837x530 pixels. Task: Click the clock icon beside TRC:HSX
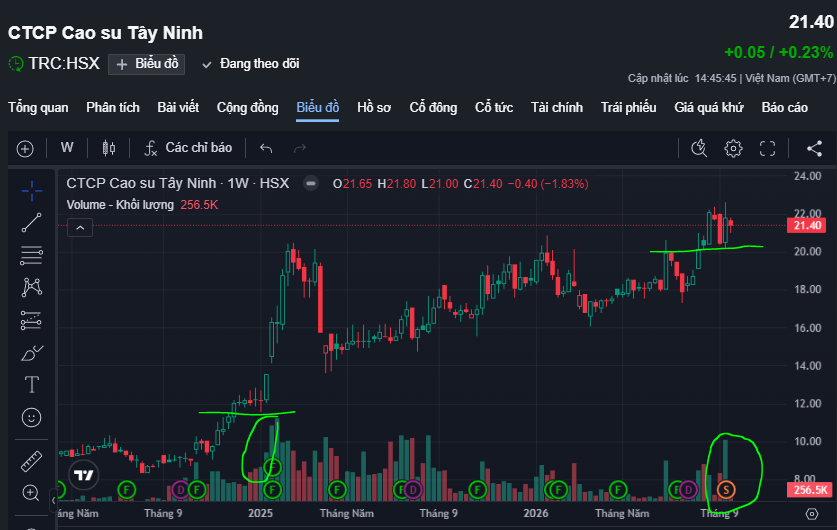[x=16, y=64]
